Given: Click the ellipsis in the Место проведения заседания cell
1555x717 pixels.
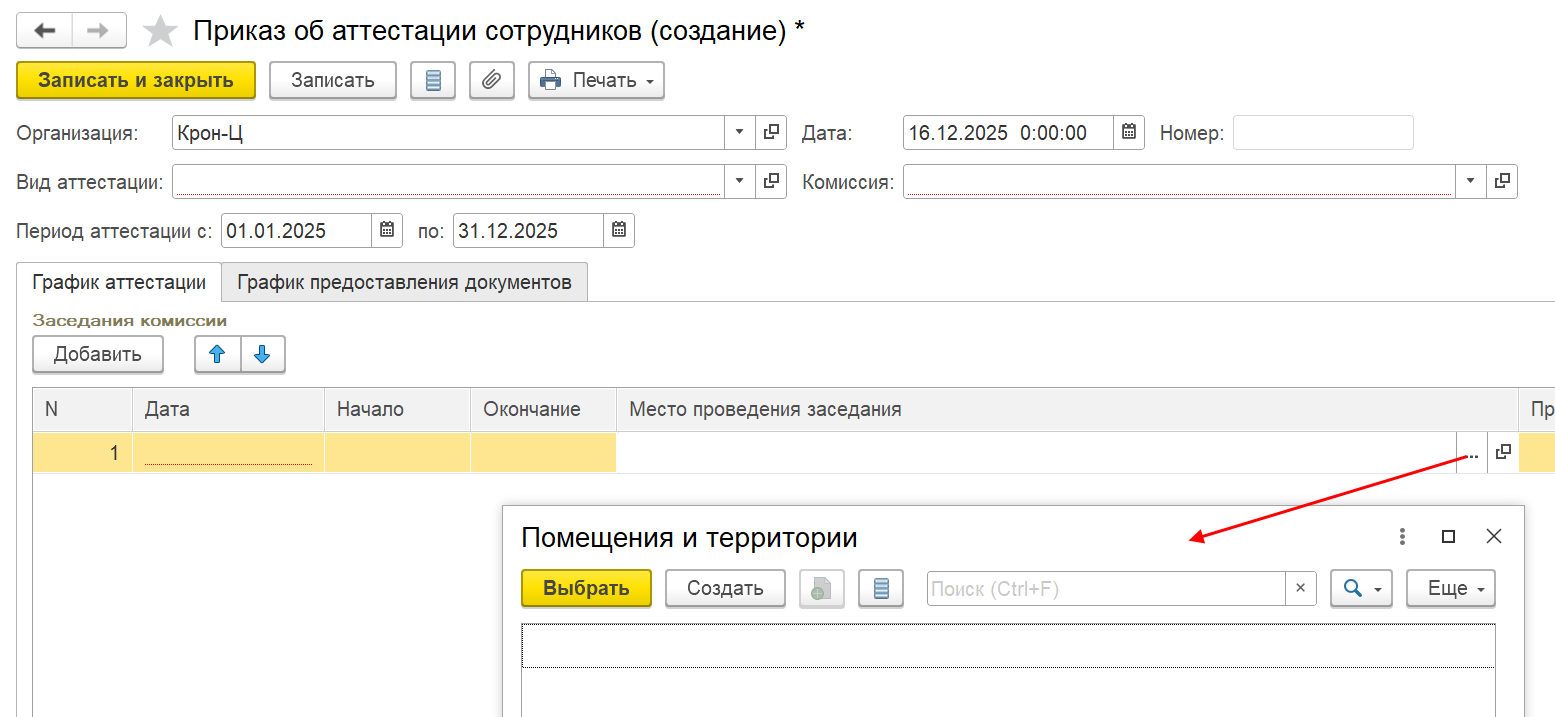Looking at the screenshot, I should [x=1472, y=453].
